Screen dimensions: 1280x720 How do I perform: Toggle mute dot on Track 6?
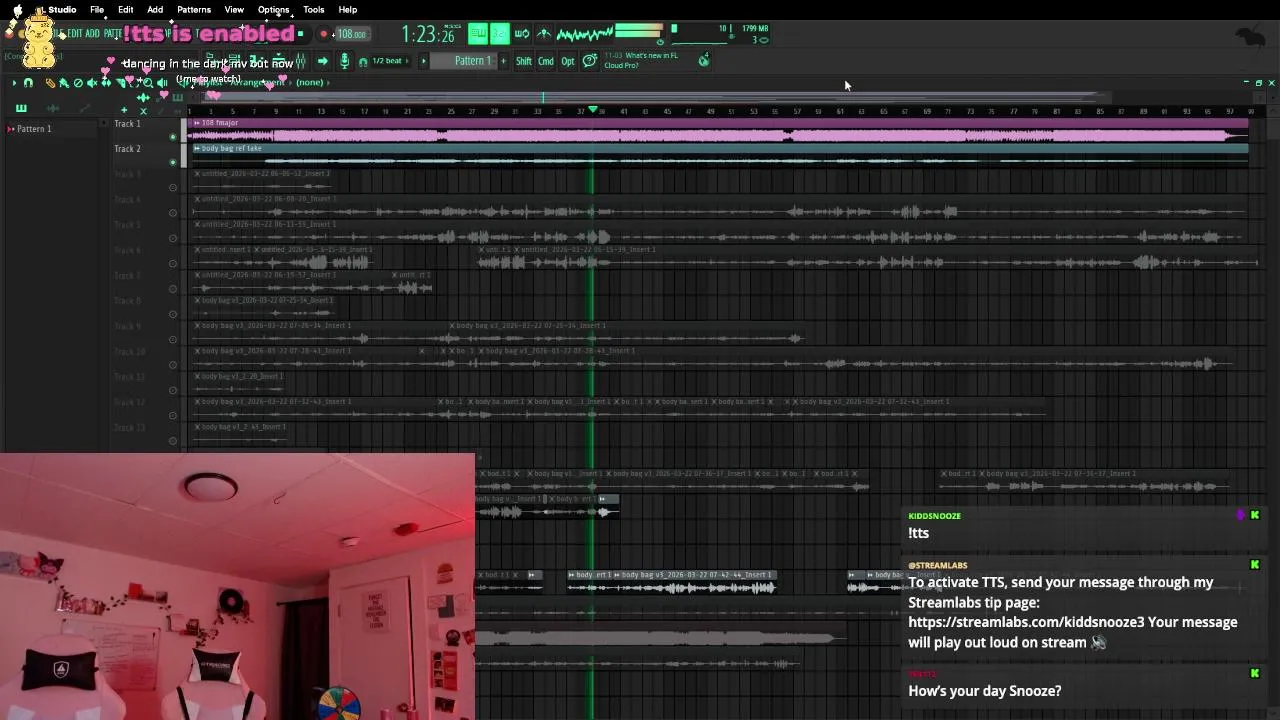pyautogui.click(x=173, y=264)
